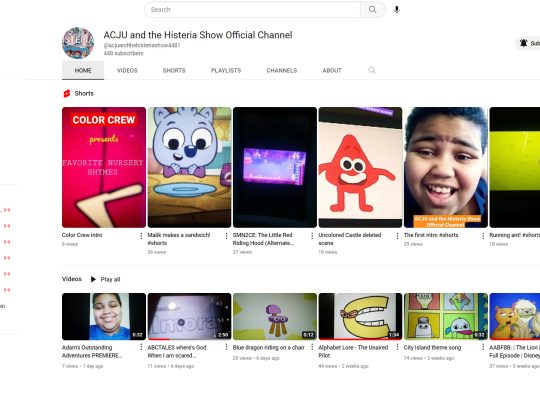Screen dimensions: 540x400
Task: Open the PLAYLISTS tab
Action: point(226,70)
